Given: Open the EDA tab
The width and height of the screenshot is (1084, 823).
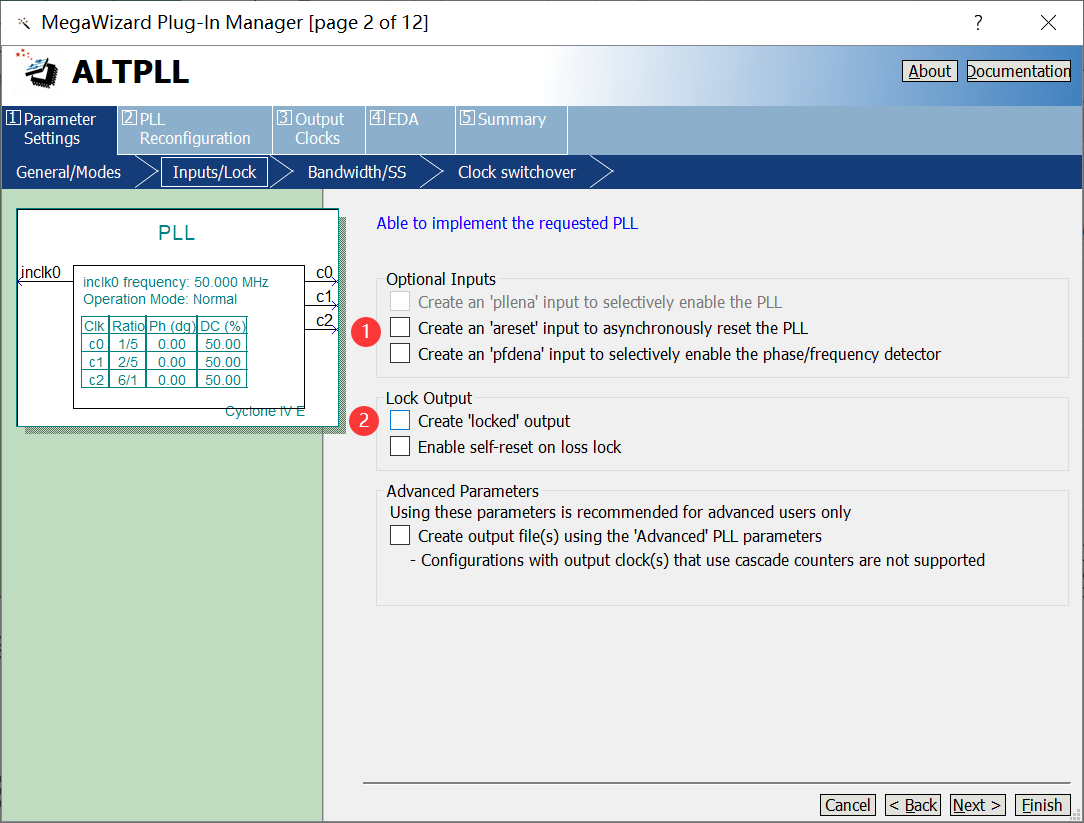Looking at the screenshot, I should click(410, 129).
